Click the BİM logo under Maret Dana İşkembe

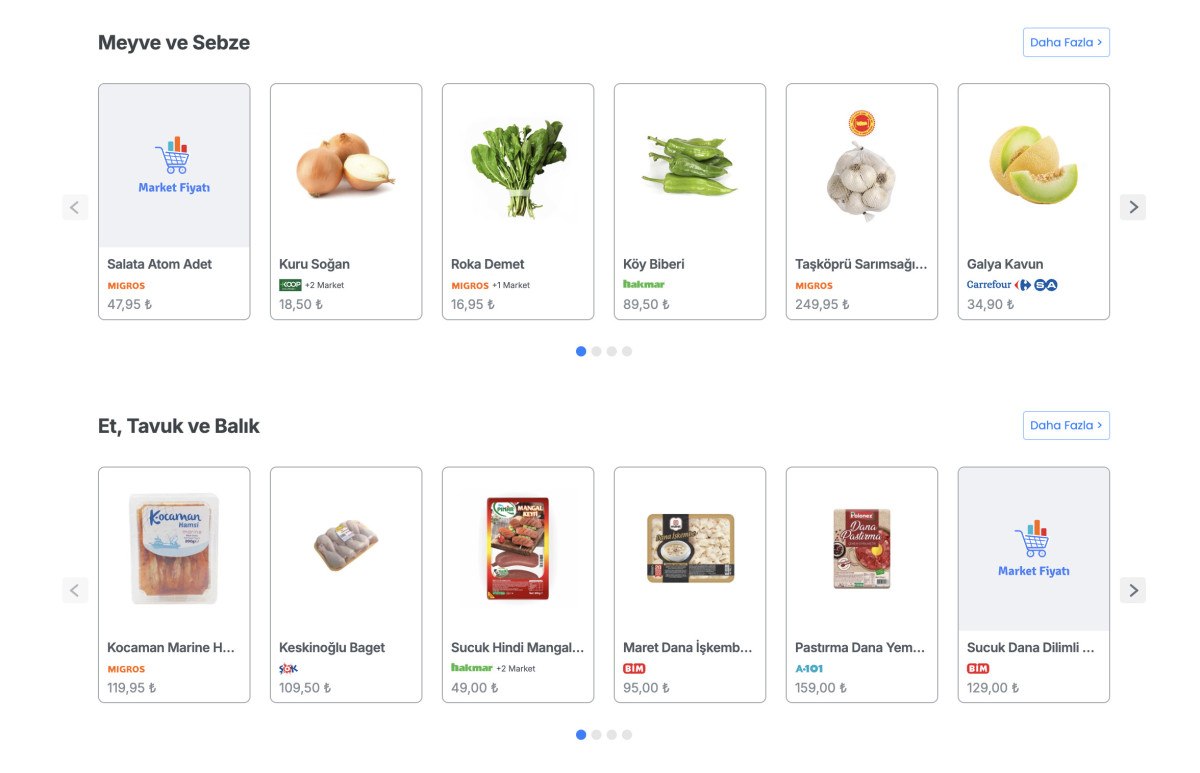pos(634,668)
